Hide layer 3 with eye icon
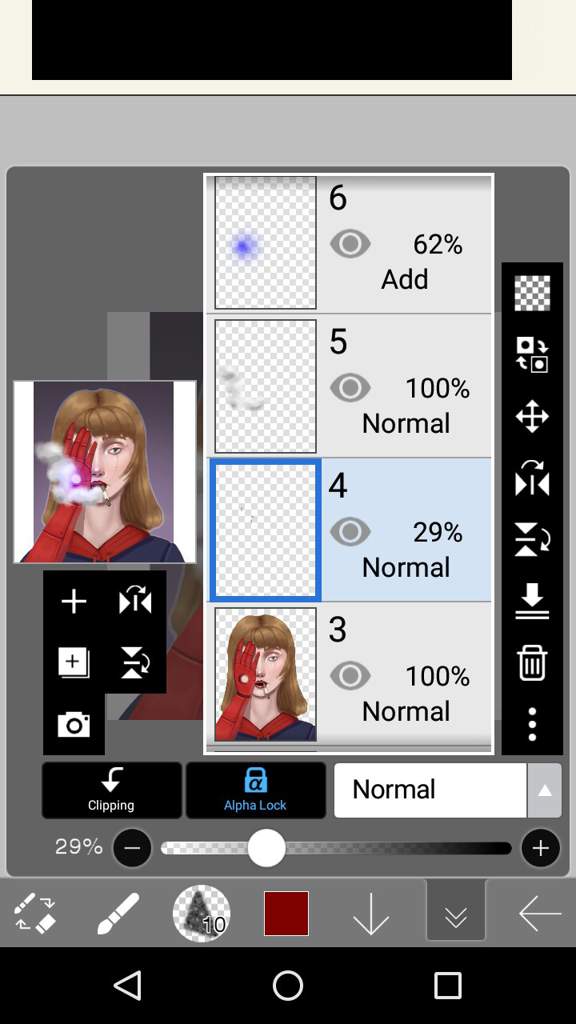Screen dimensions: 576x1024 click(x=351, y=676)
